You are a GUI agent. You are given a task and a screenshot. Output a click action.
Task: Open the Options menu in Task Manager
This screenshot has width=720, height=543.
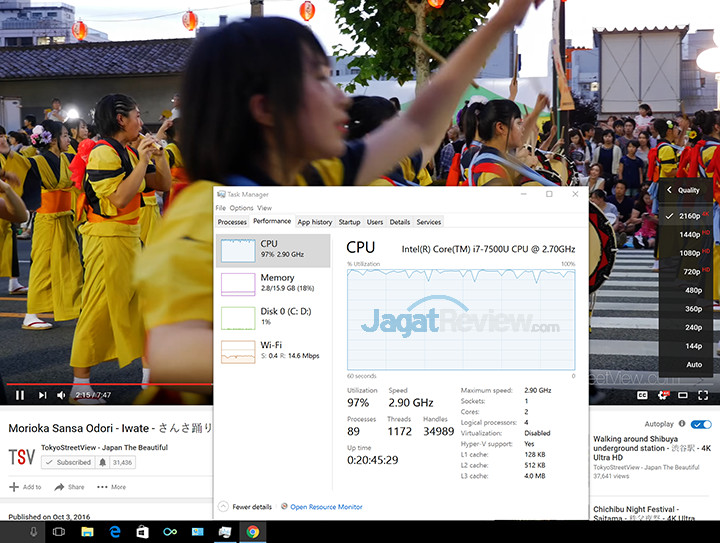pos(241,208)
